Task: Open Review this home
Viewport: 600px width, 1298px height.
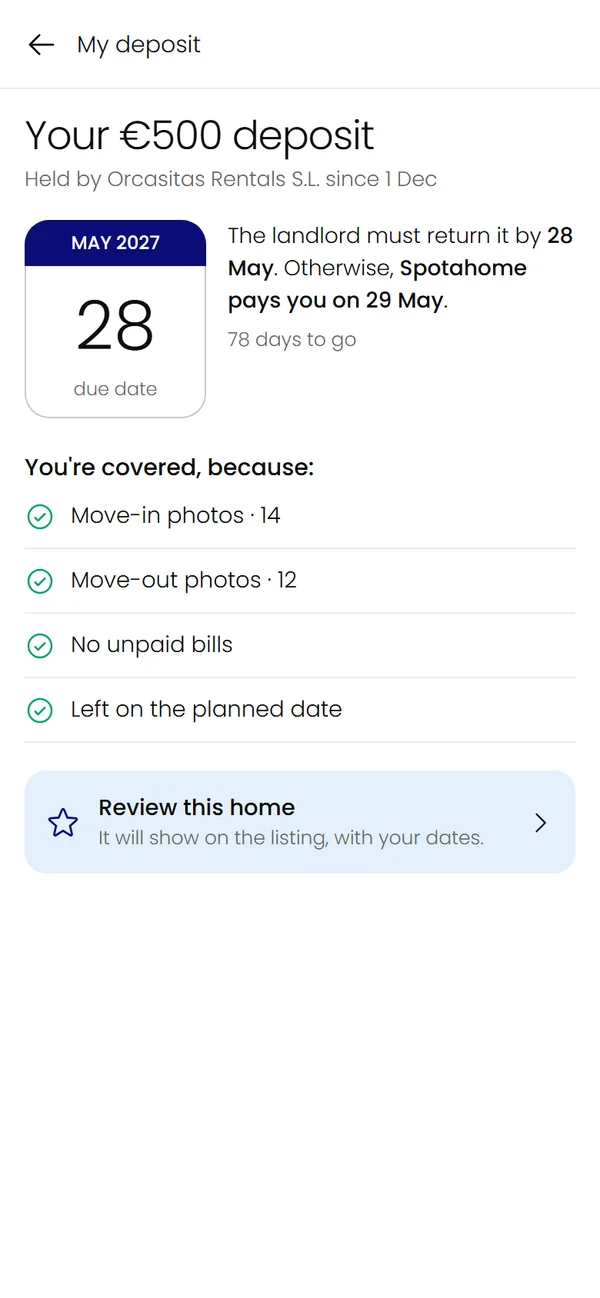Action: [300, 822]
